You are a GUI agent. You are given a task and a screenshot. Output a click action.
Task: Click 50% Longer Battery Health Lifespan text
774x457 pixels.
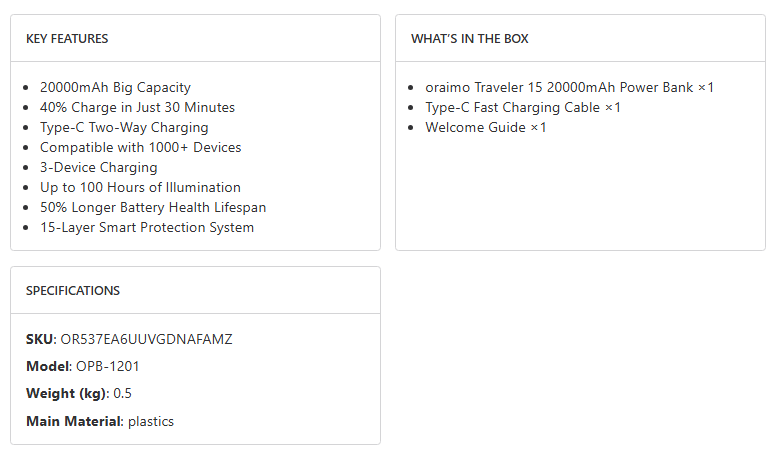[x=153, y=207]
